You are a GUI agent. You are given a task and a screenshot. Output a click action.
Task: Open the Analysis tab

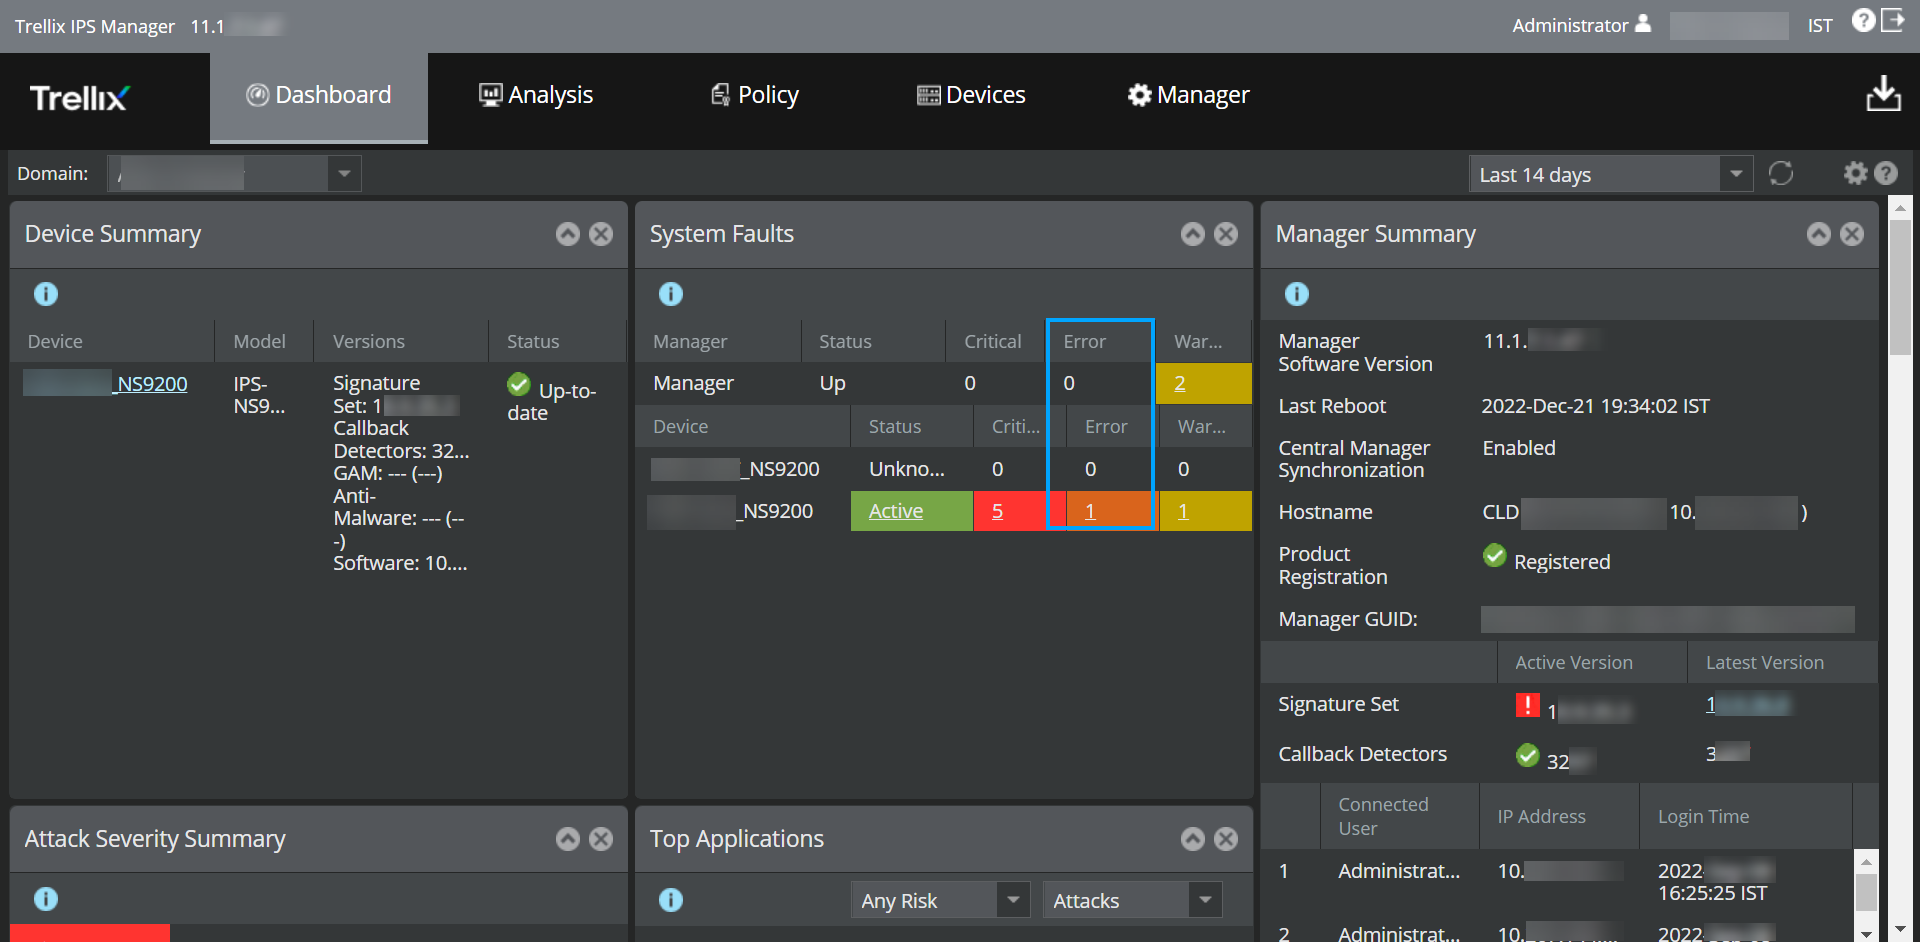(x=536, y=96)
